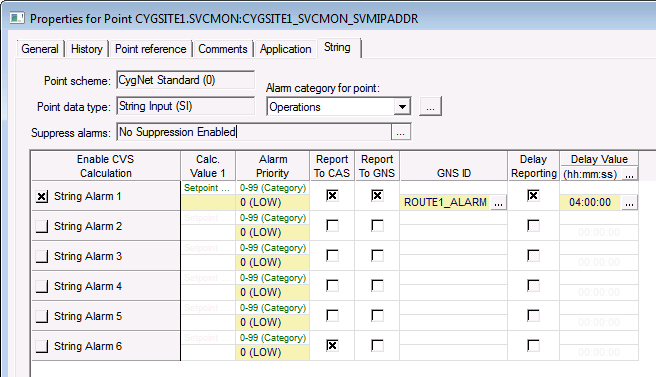Select the String Alarm 5 priority 0 (LOW)
The width and height of the screenshot is (656, 377).
point(273,323)
